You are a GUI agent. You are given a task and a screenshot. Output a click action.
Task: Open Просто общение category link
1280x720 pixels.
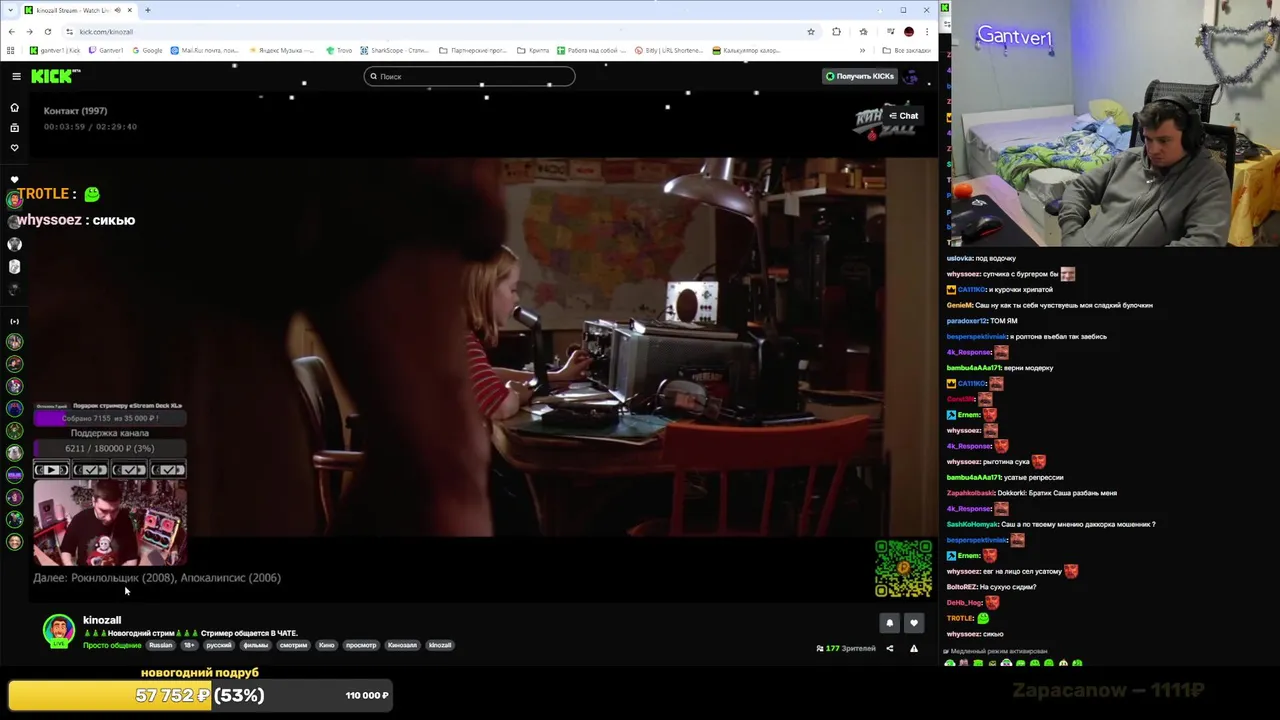tap(112, 645)
